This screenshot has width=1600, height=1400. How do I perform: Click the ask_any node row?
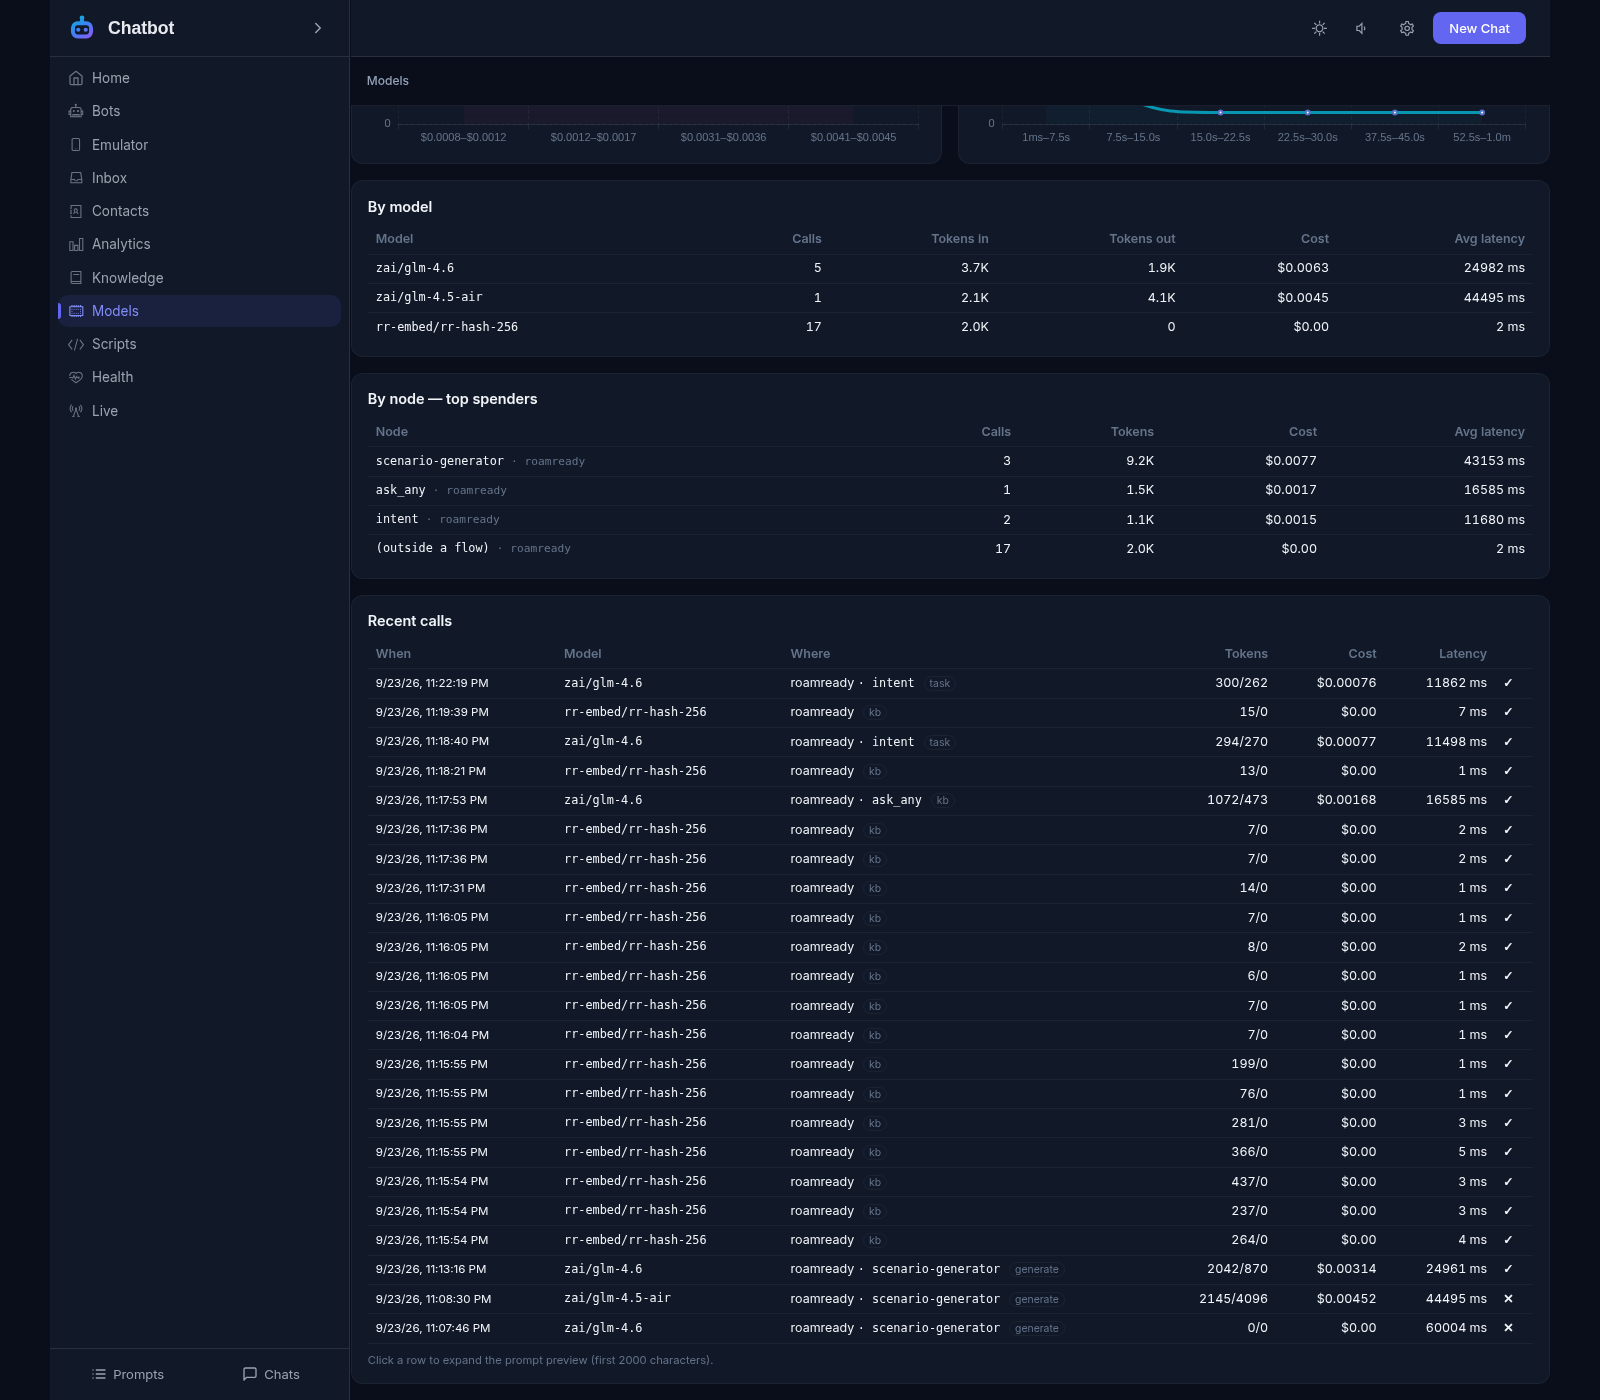950,490
